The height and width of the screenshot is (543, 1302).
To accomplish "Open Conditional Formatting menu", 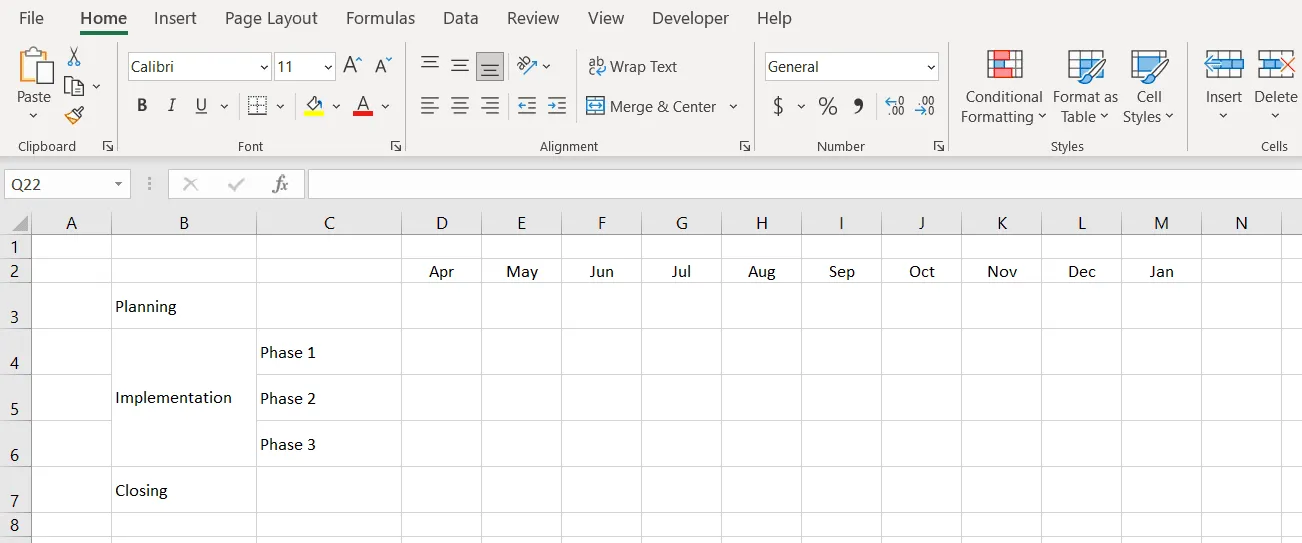I will click(x=1003, y=88).
